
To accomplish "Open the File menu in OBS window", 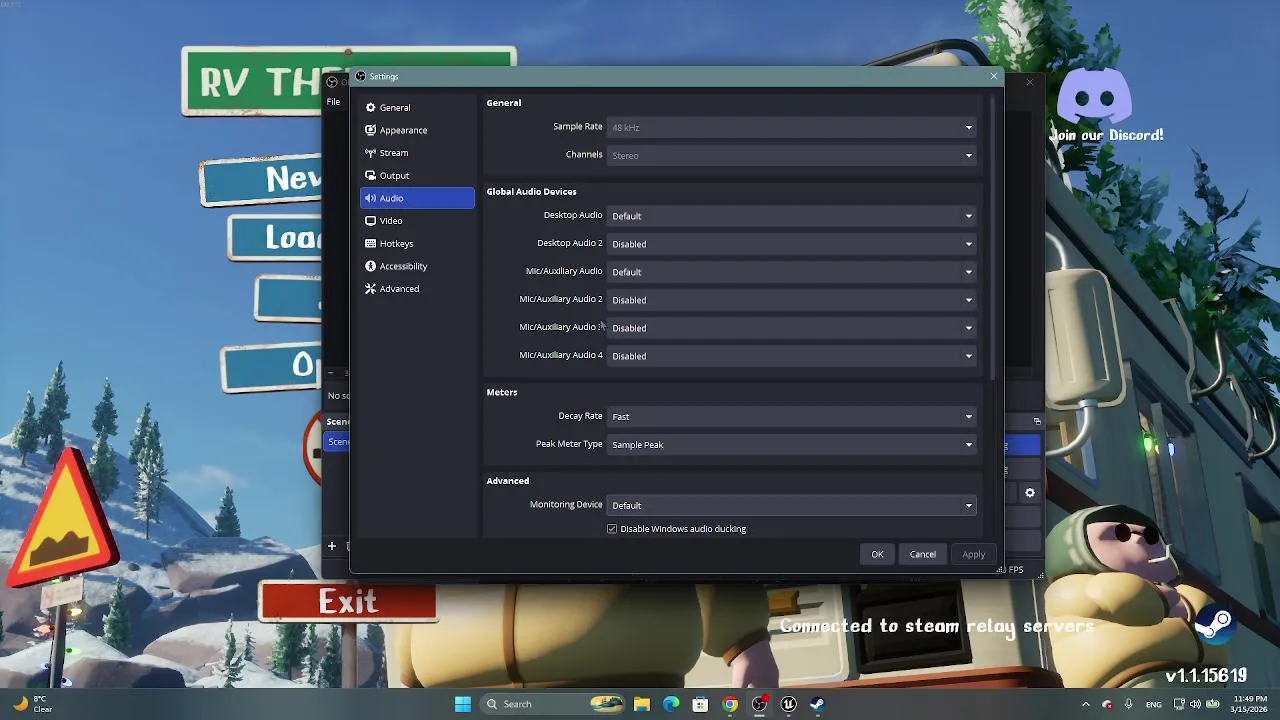I will (x=333, y=101).
